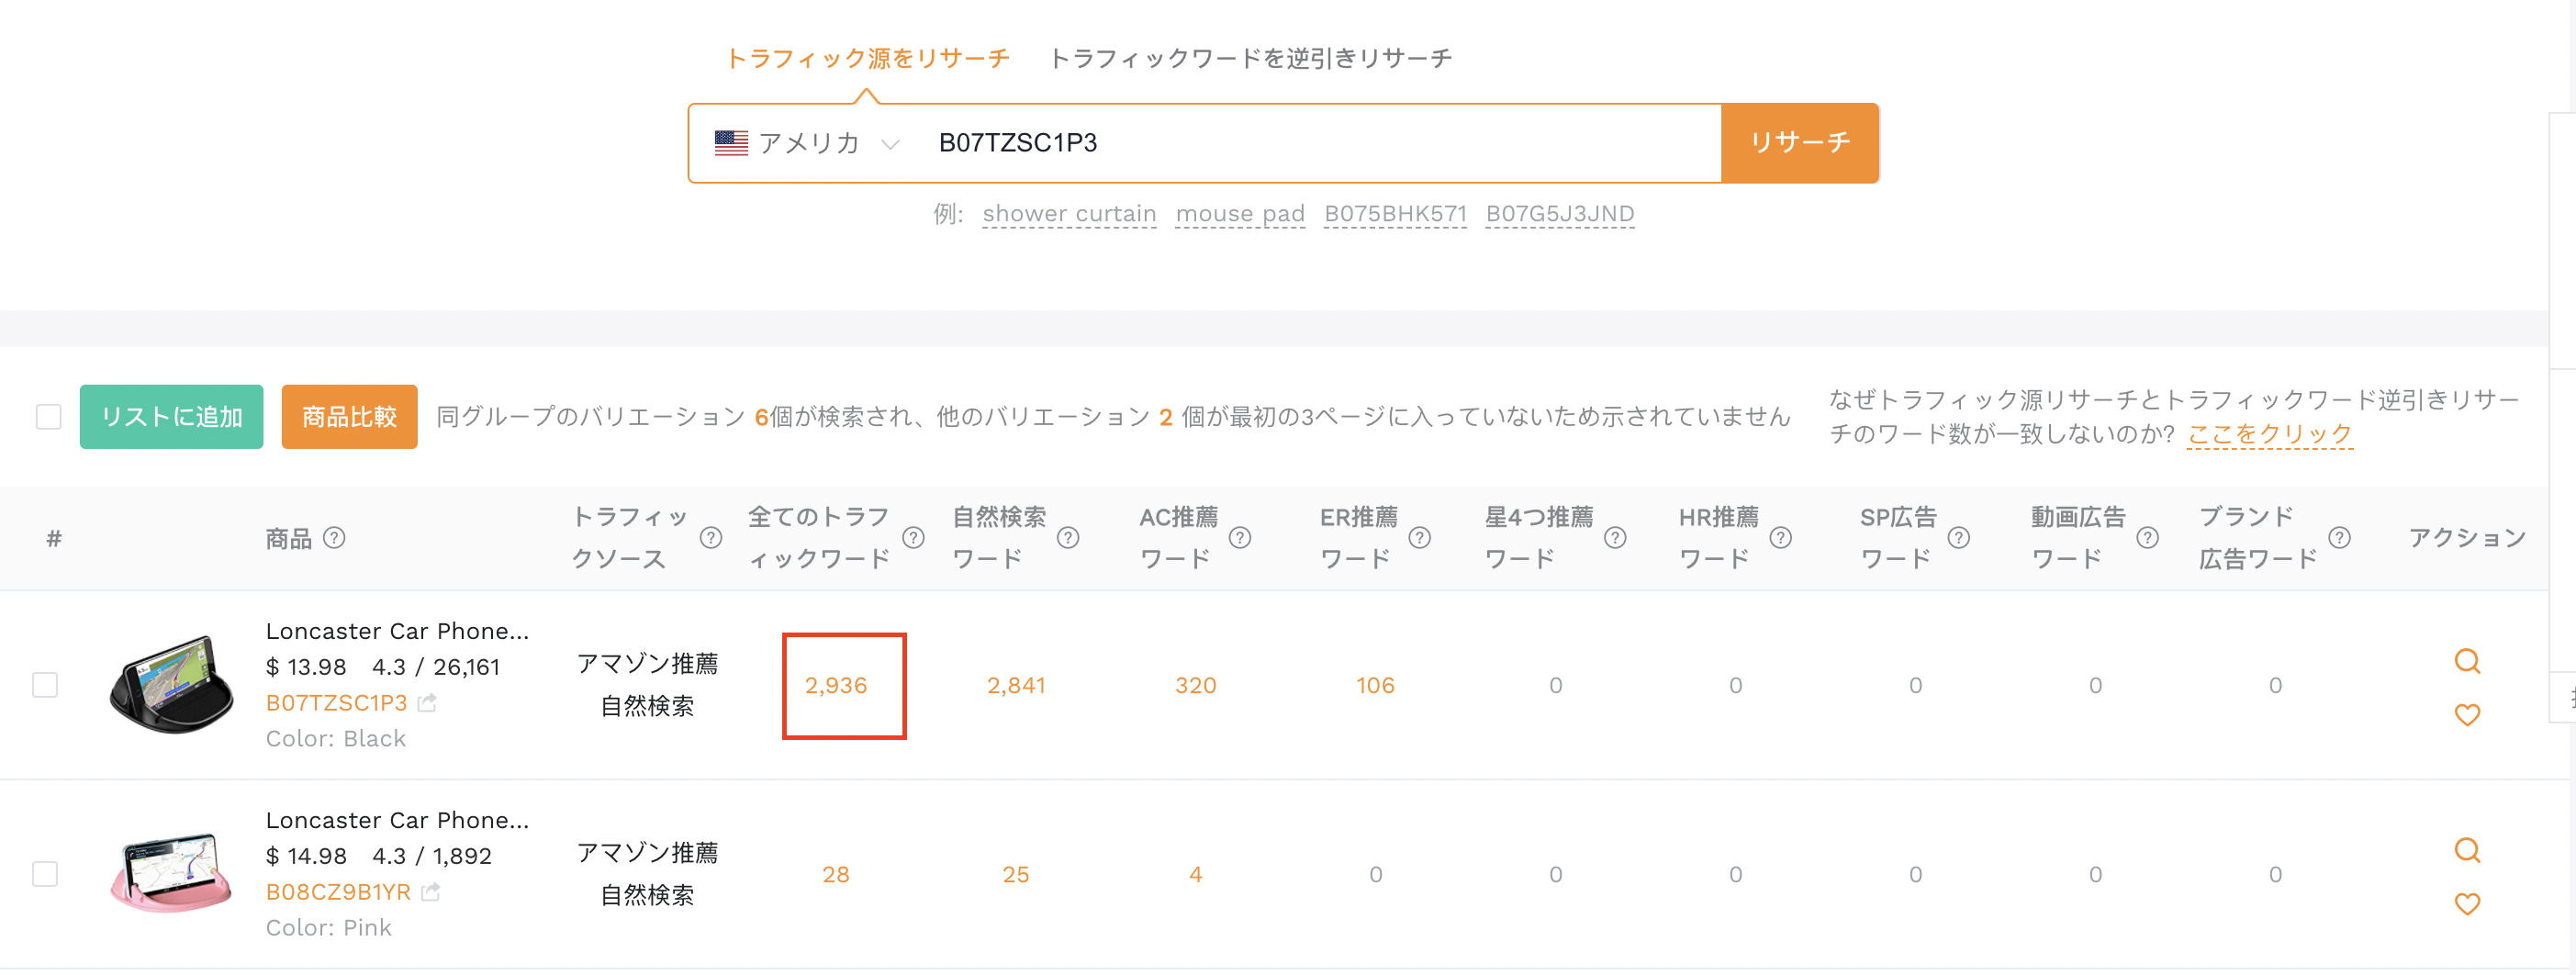Open external link icon next to B07TZSC1P3
The width and height of the screenshot is (2576, 975).
[x=427, y=703]
